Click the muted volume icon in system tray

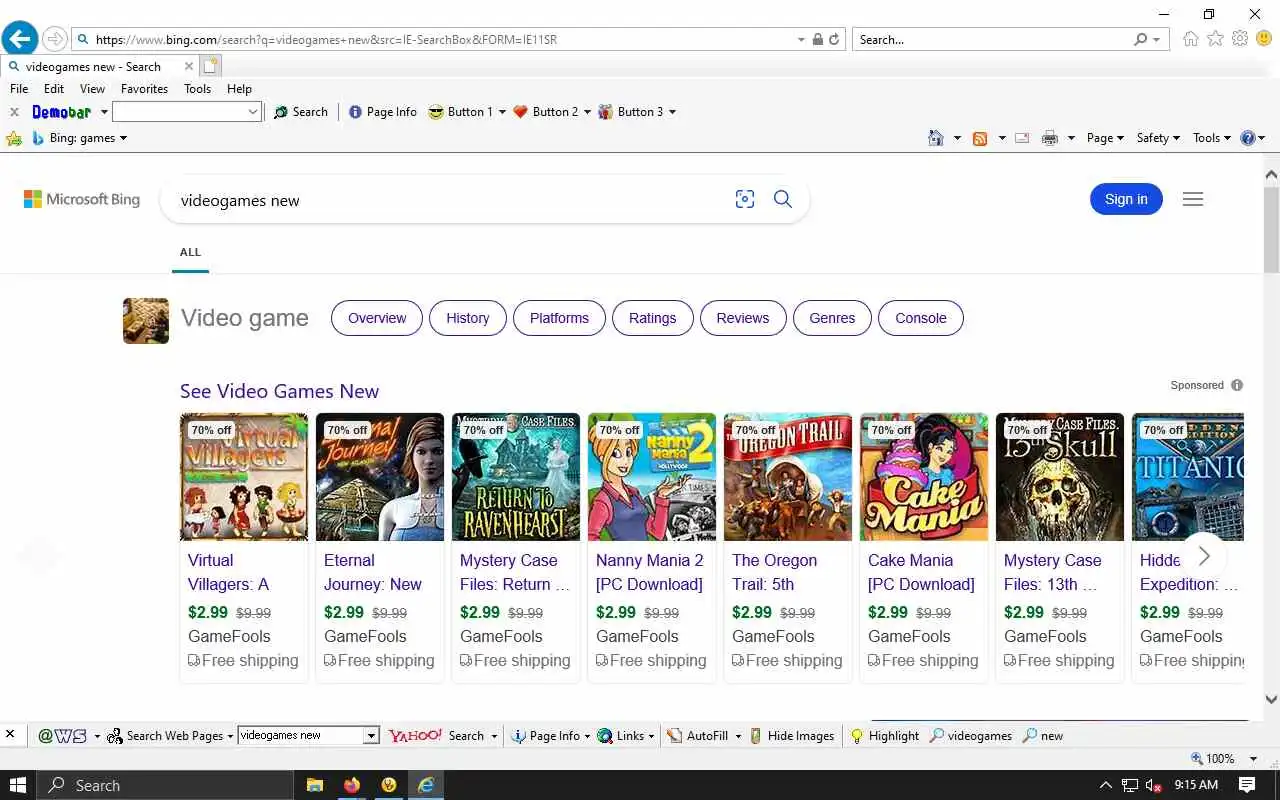(x=1153, y=785)
